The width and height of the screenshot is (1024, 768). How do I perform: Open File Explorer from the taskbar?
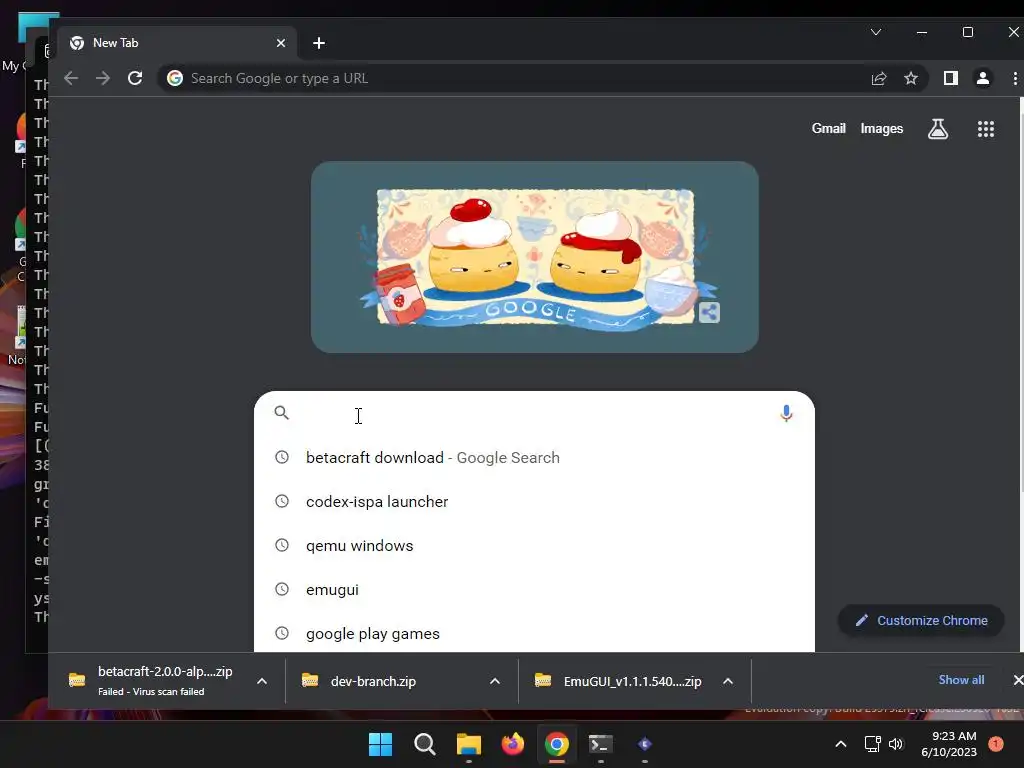tap(468, 744)
